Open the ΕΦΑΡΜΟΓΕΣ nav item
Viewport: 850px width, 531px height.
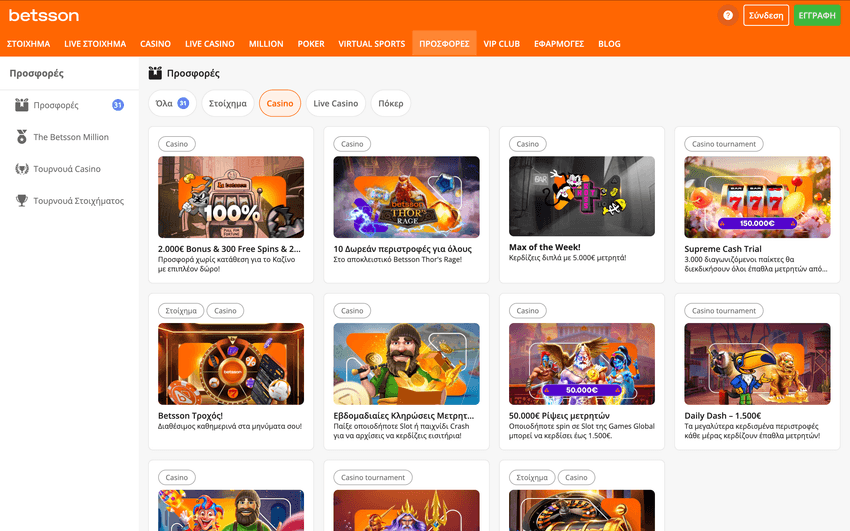[x=559, y=44]
